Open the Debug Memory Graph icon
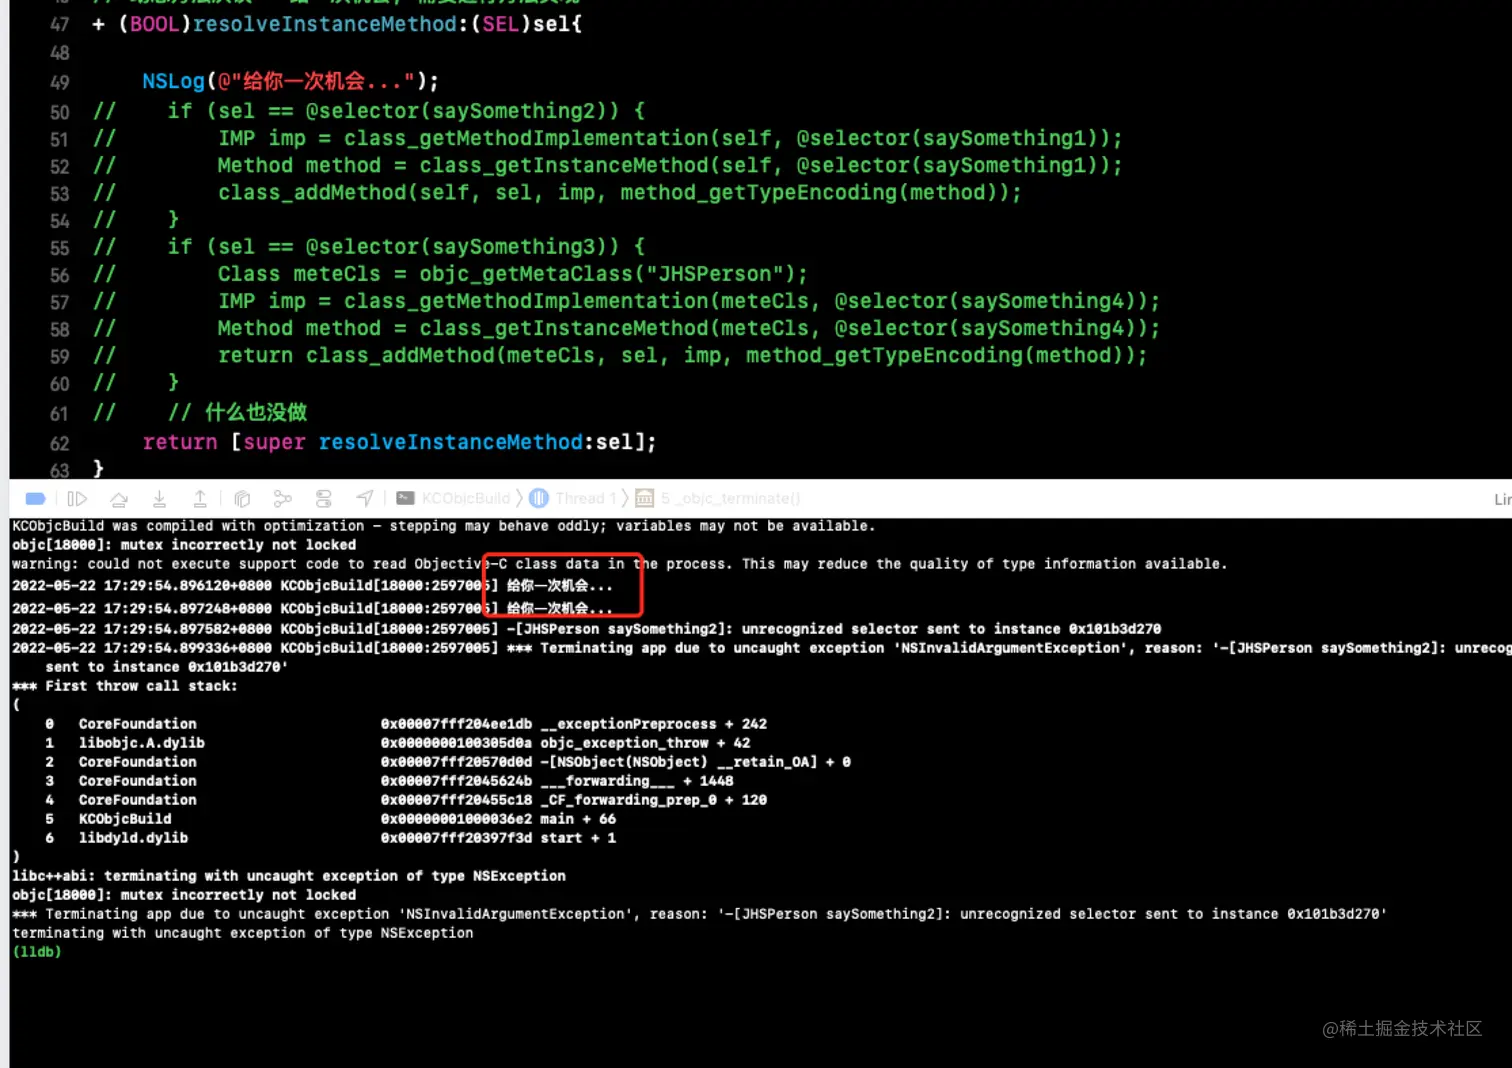Screen dimensions: 1512x1068 pyautogui.click(x=283, y=498)
